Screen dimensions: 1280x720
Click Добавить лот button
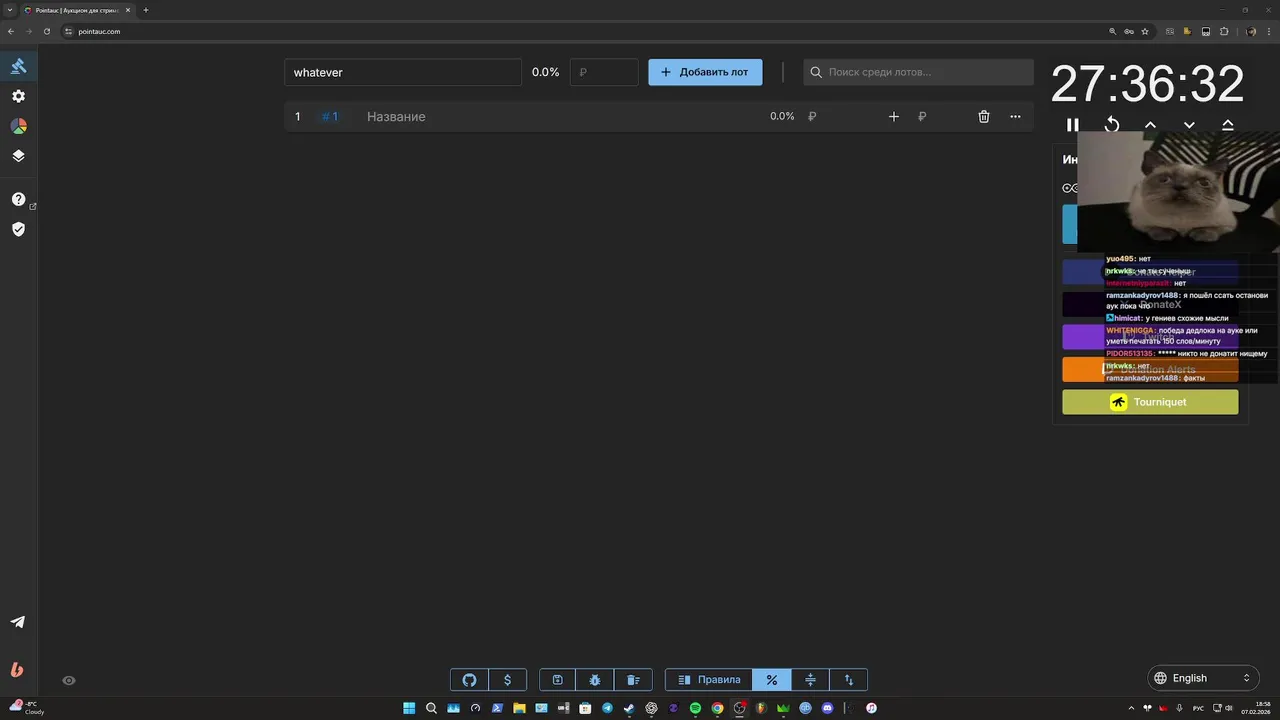click(x=705, y=72)
